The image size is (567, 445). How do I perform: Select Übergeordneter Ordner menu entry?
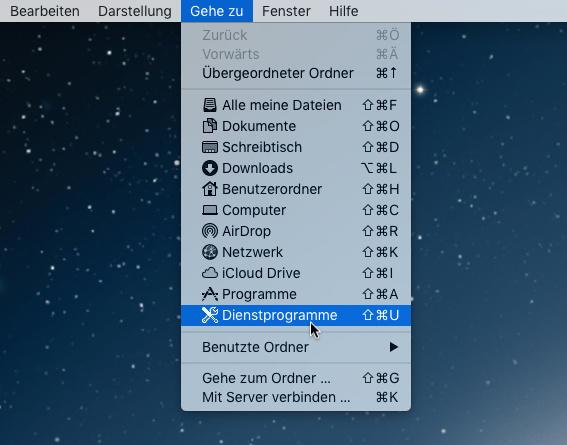(296, 73)
